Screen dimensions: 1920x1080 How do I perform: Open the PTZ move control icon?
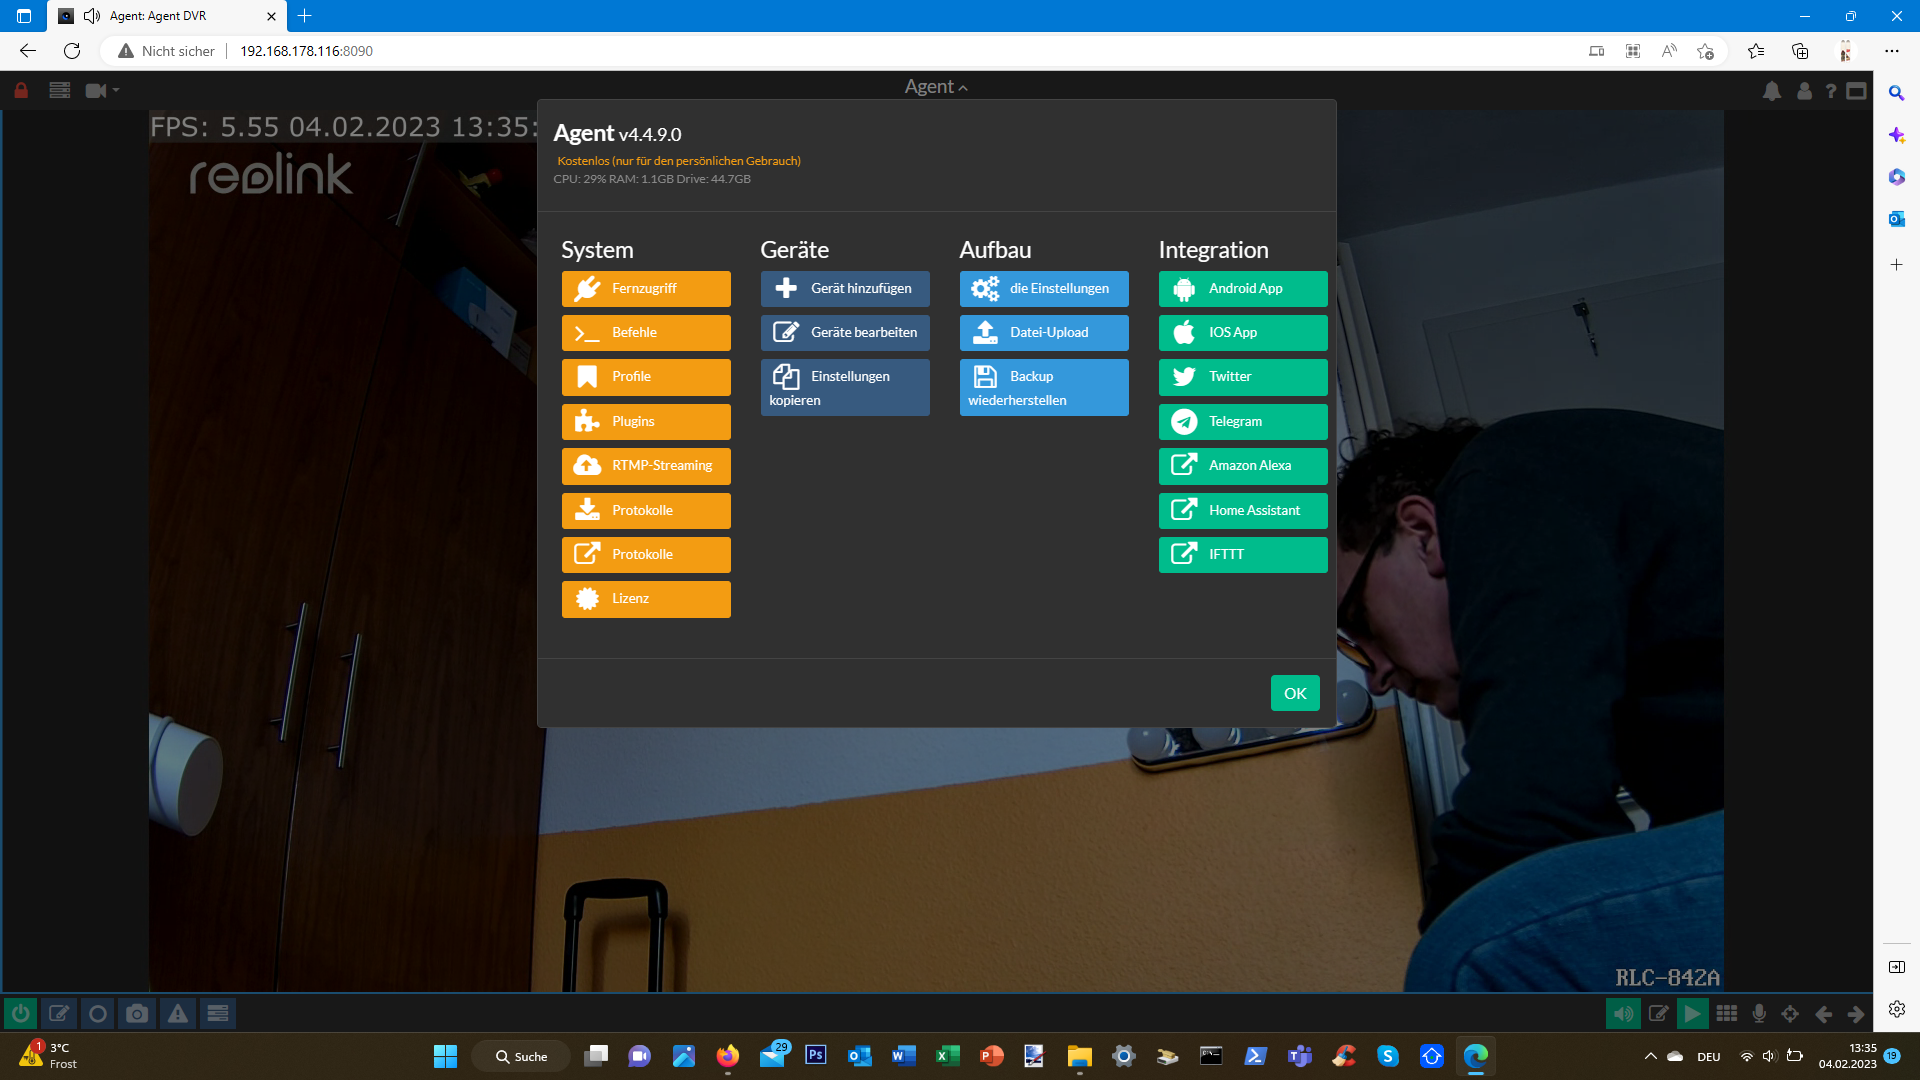pyautogui.click(x=1790, y=1014)
